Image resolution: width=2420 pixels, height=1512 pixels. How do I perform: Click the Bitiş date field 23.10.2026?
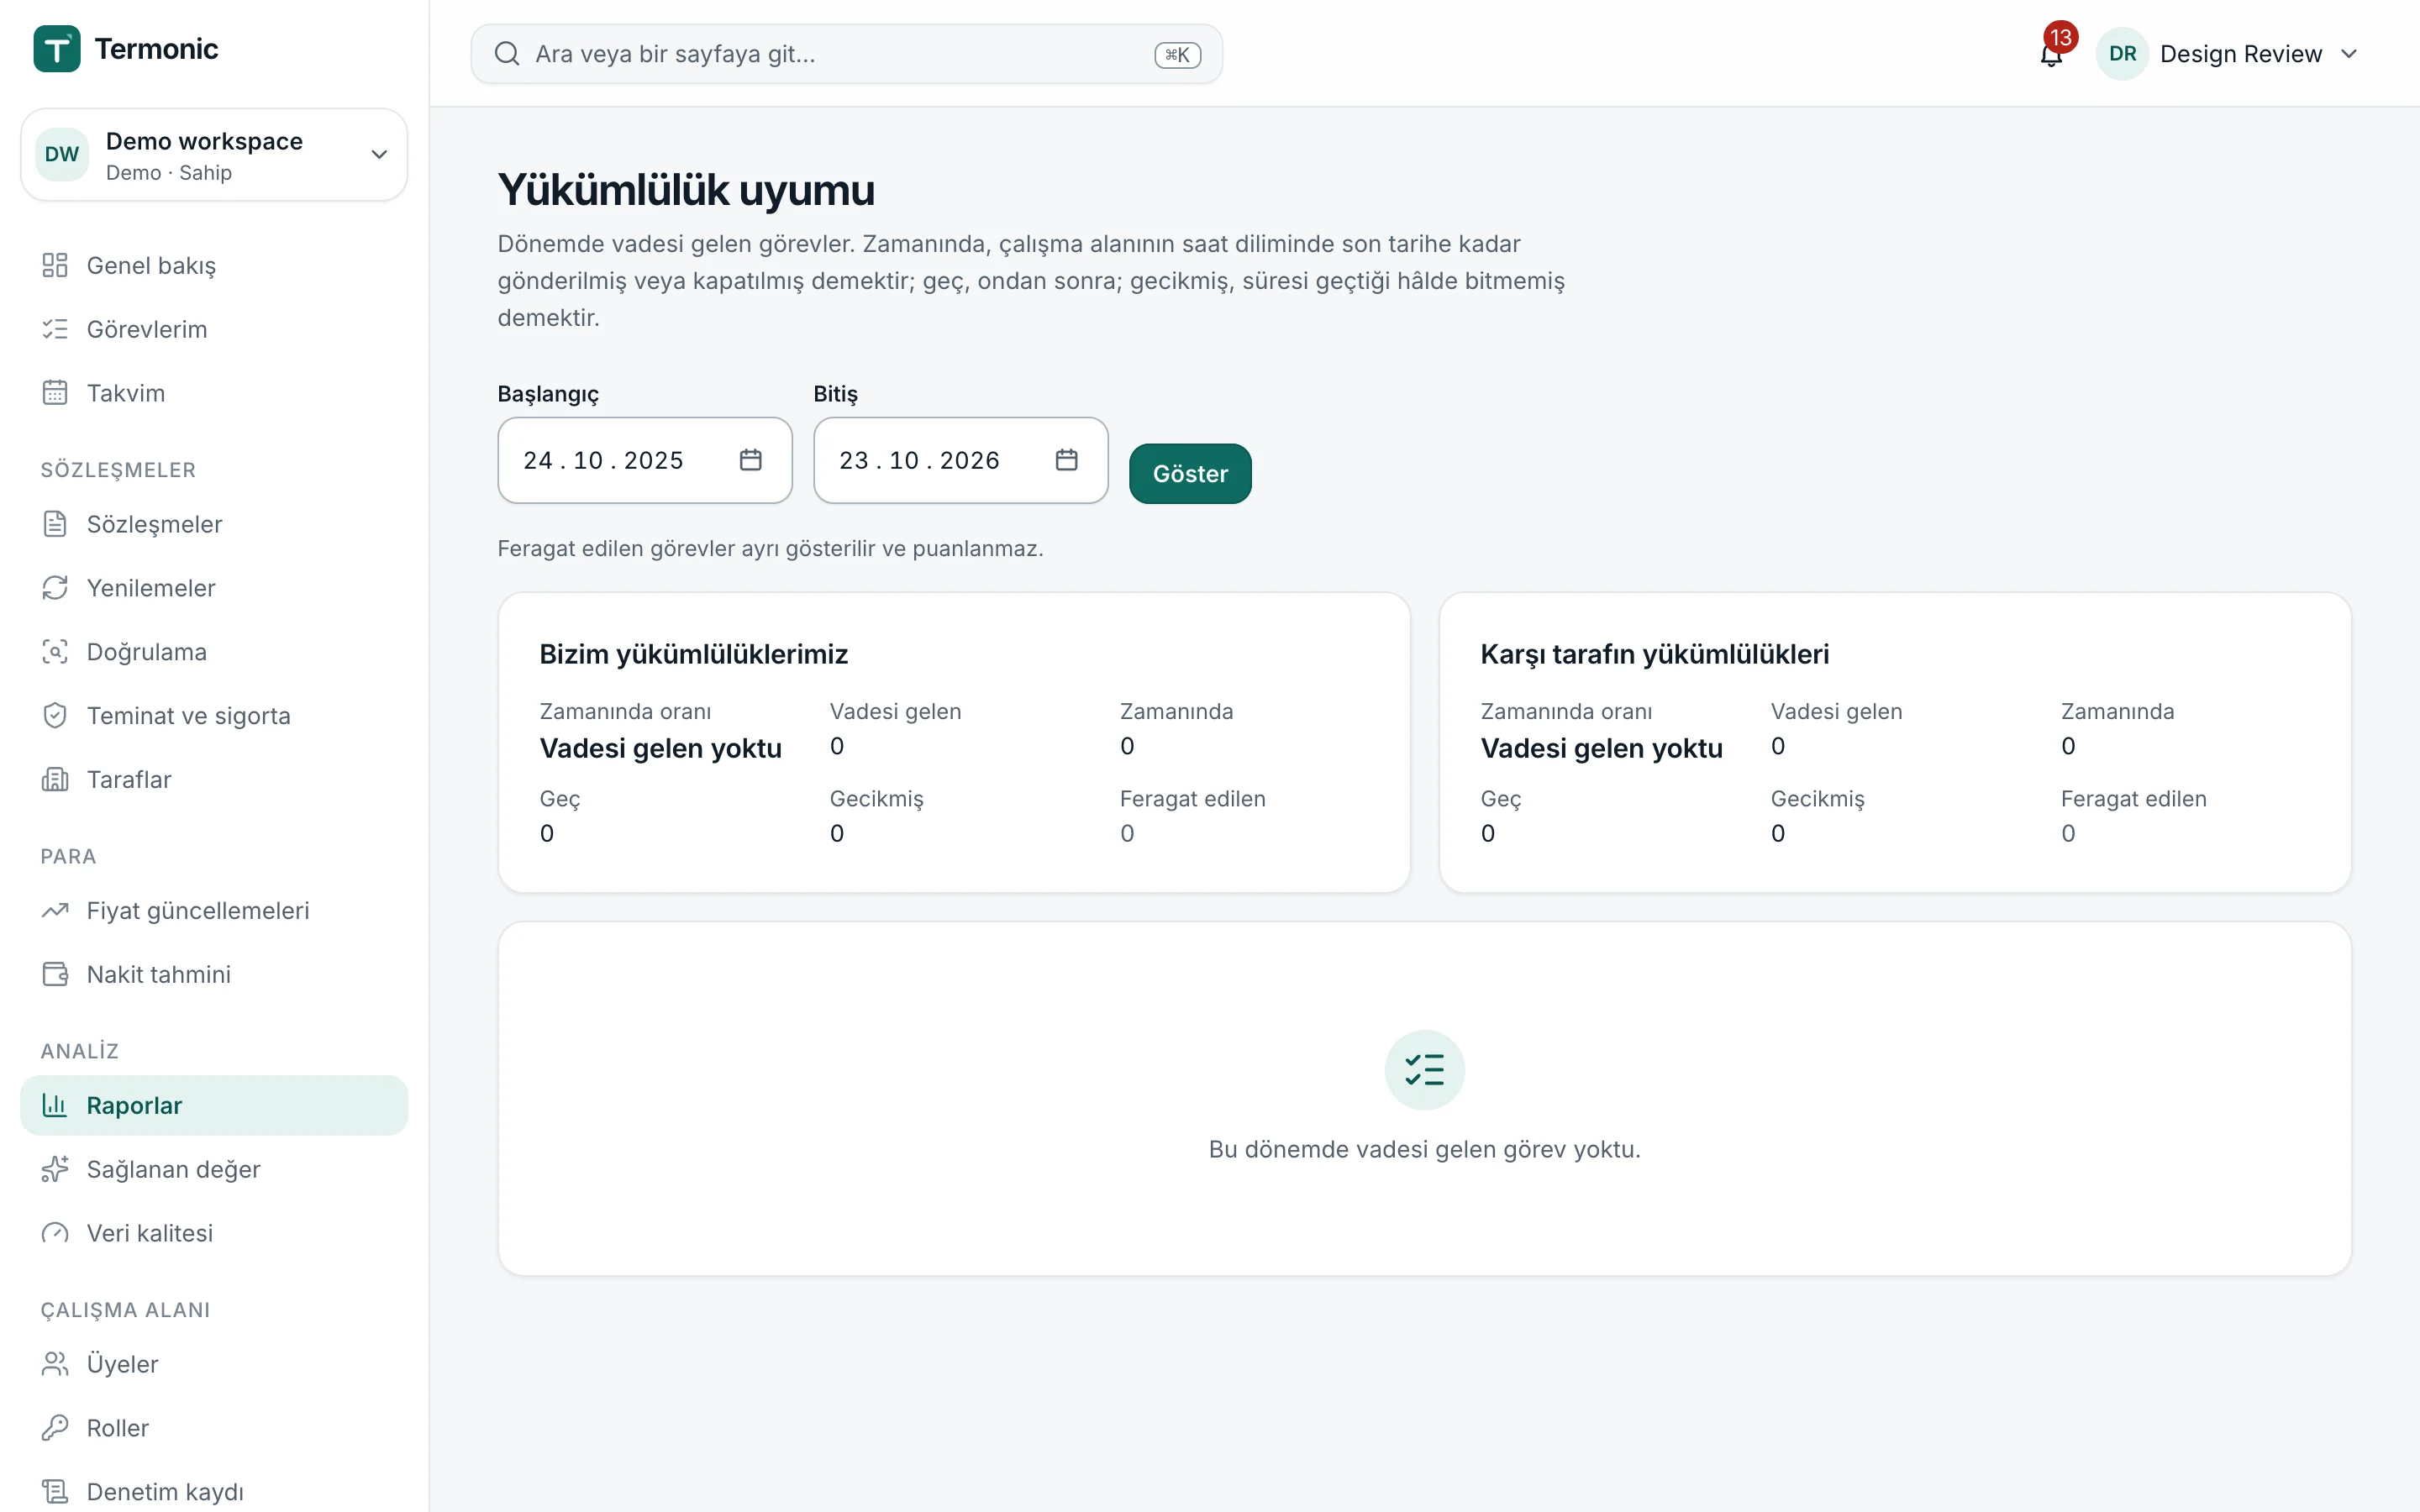point(961,460)
